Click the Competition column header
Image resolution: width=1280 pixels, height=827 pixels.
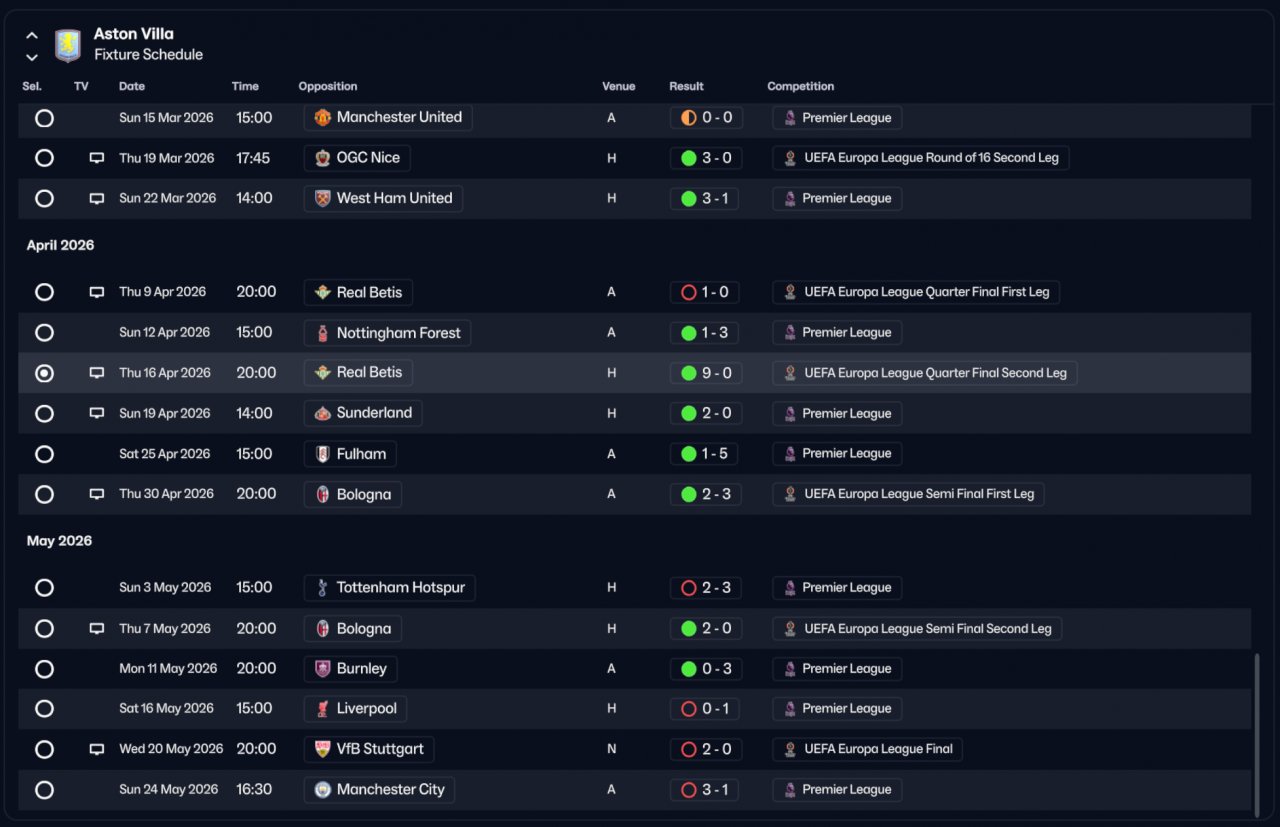pyautogui.click(x=800, y=86)
